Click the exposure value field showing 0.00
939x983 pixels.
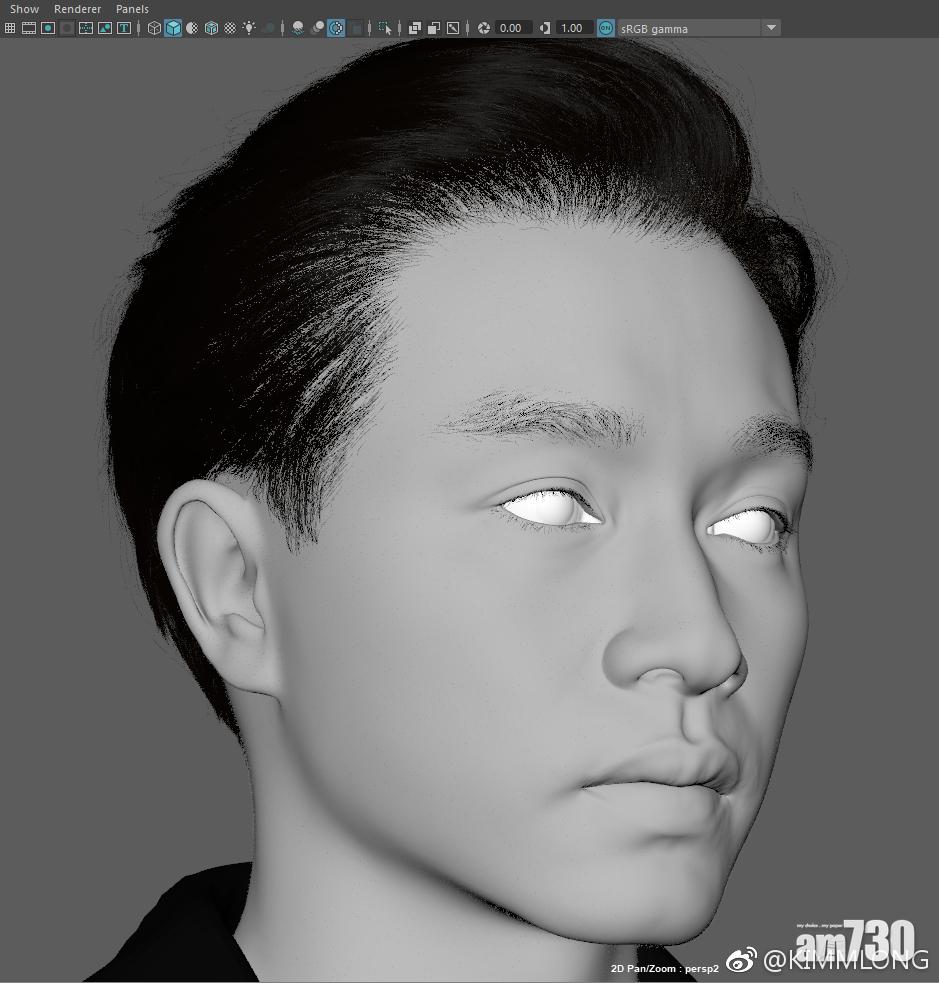512,28
